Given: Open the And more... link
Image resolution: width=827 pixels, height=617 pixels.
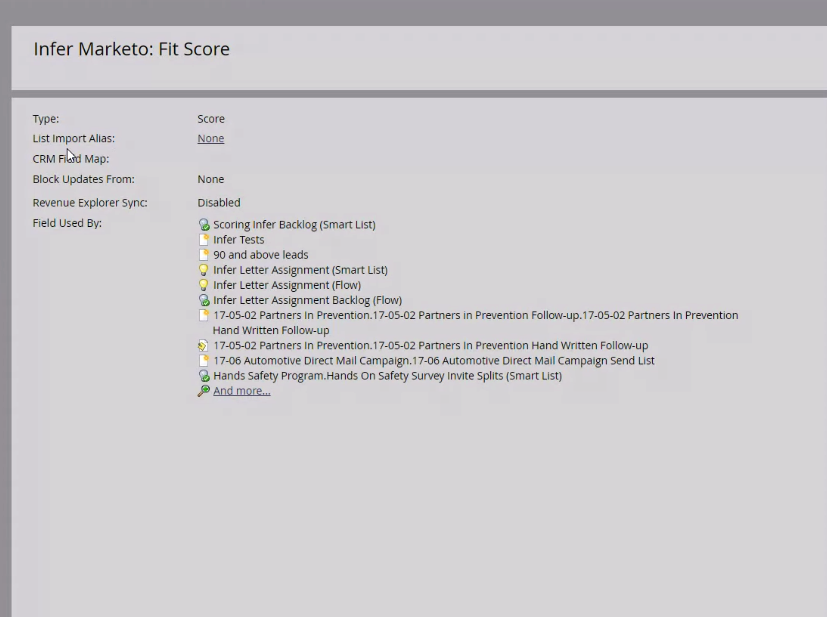Looking at the screenshot, I should [x=242, y=391].
